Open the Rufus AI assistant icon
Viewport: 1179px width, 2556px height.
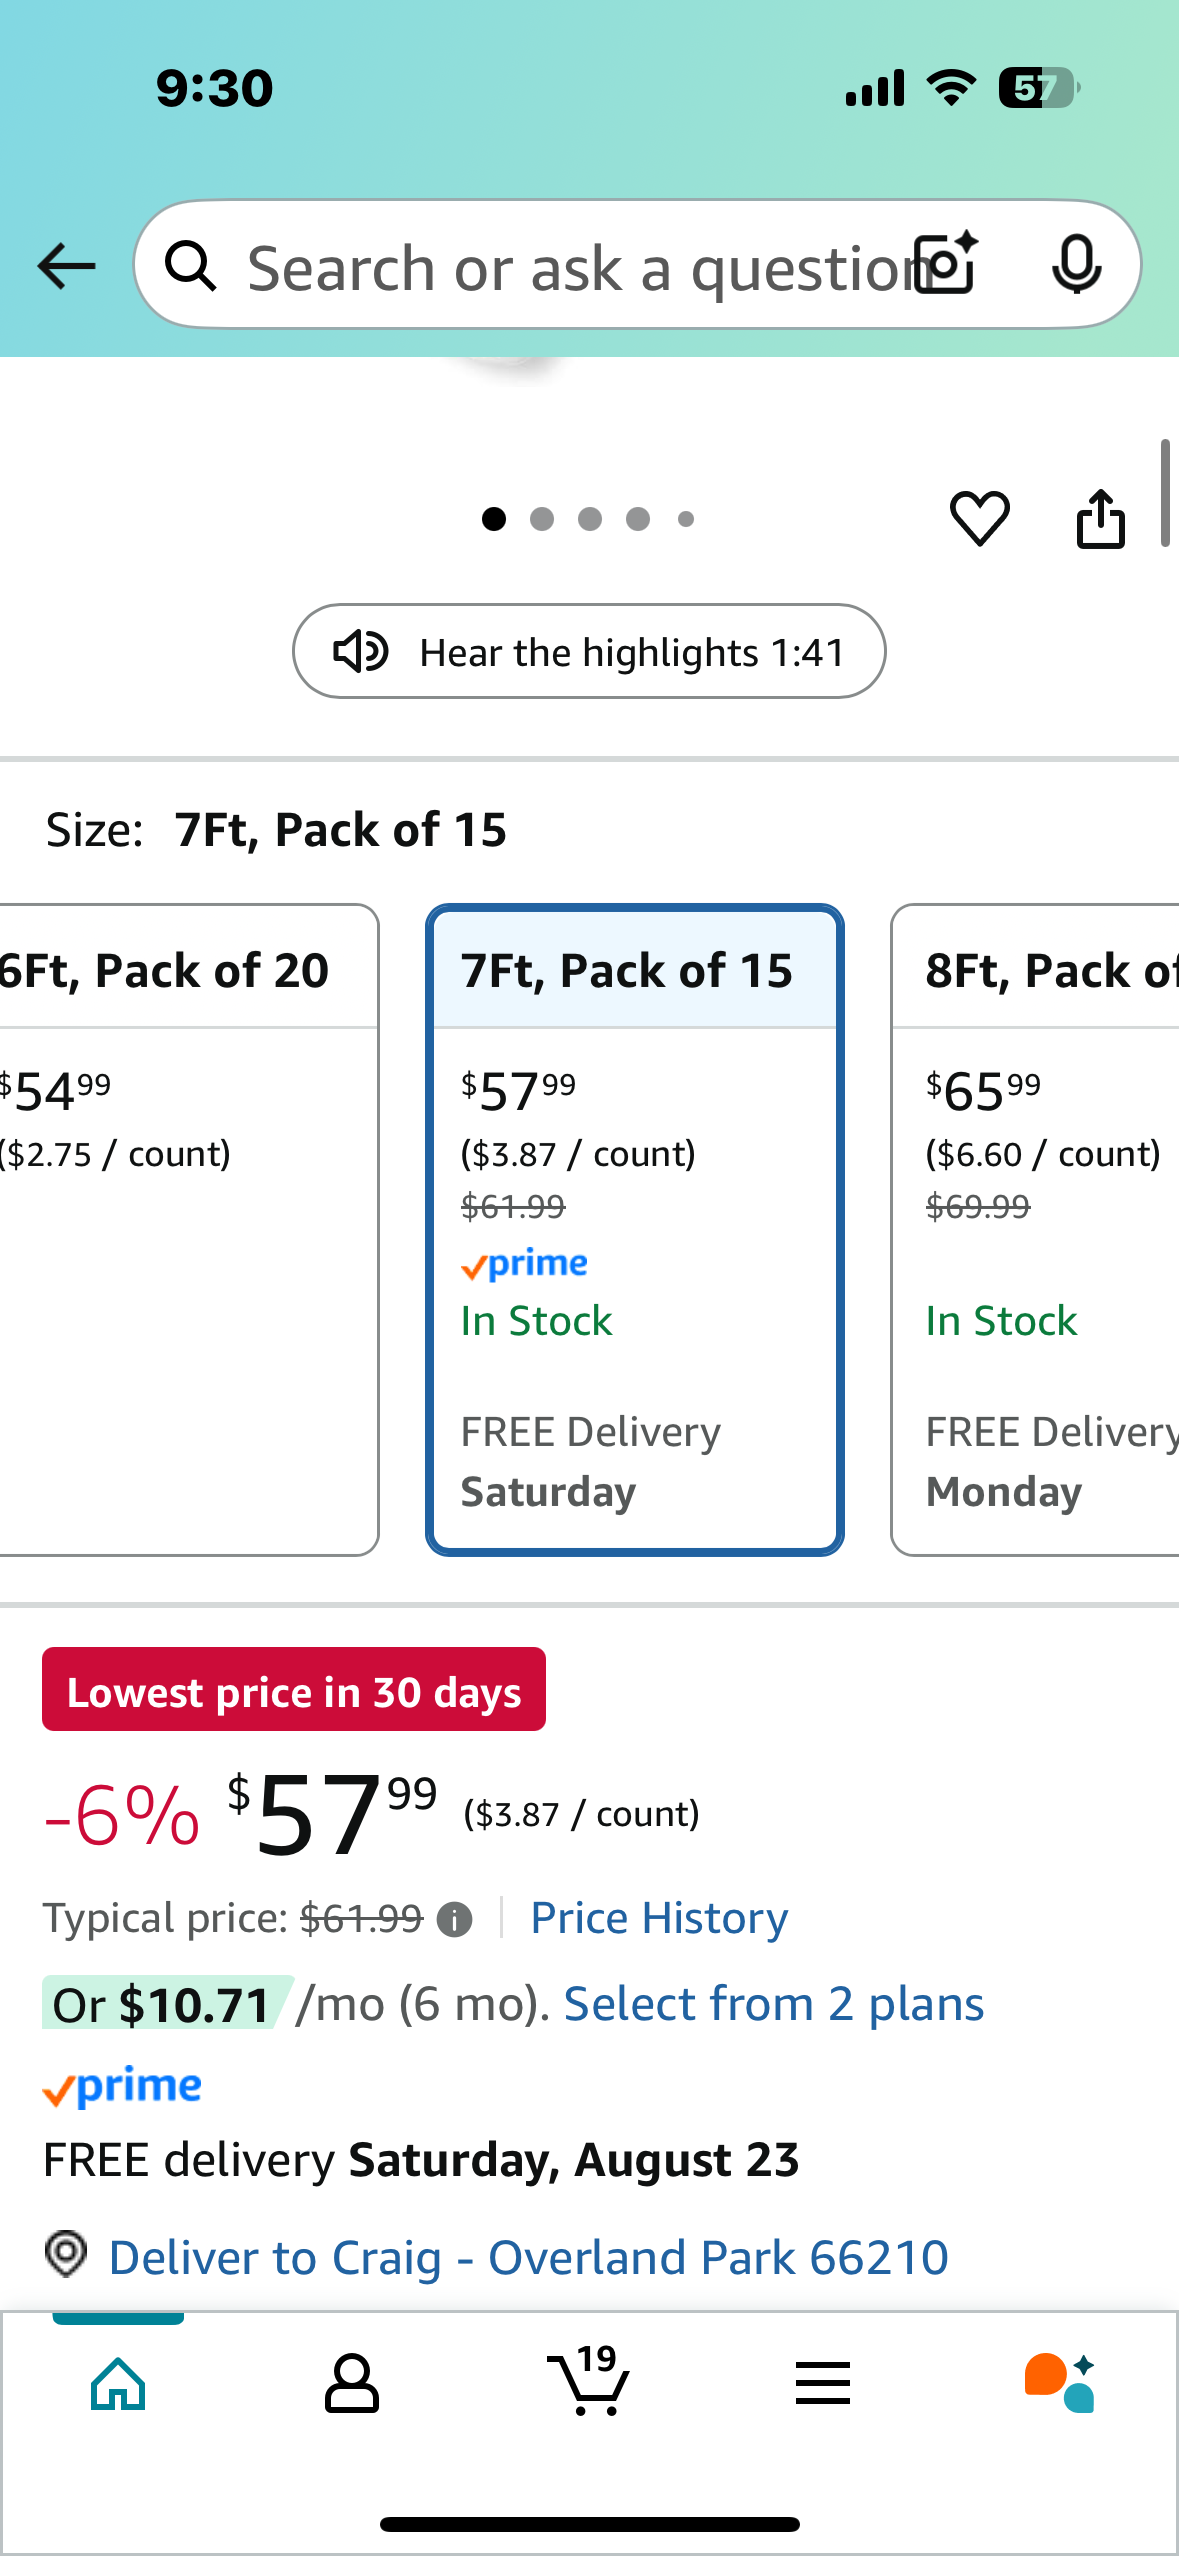[1060, 2382]
